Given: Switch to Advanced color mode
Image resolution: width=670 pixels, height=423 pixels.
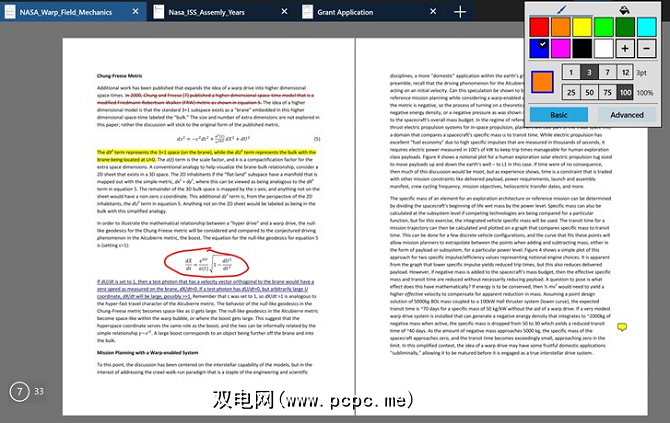Looking at the screenshot, I should pos(627,115).
